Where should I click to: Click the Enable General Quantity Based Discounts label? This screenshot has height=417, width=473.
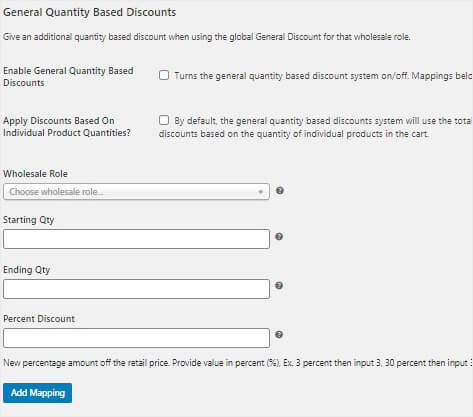tap(68, 77)
